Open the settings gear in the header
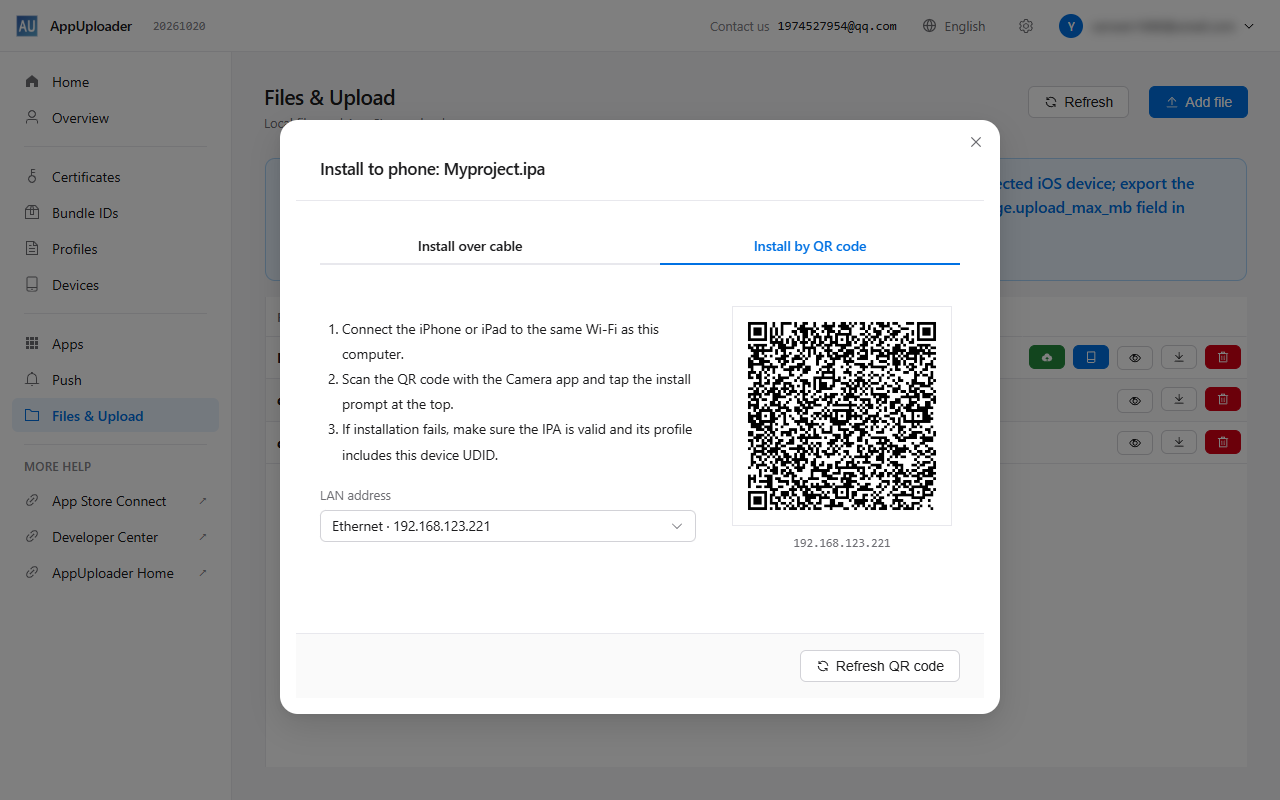This screenshot has height=800, width=1280. (x=1026, y=26)
